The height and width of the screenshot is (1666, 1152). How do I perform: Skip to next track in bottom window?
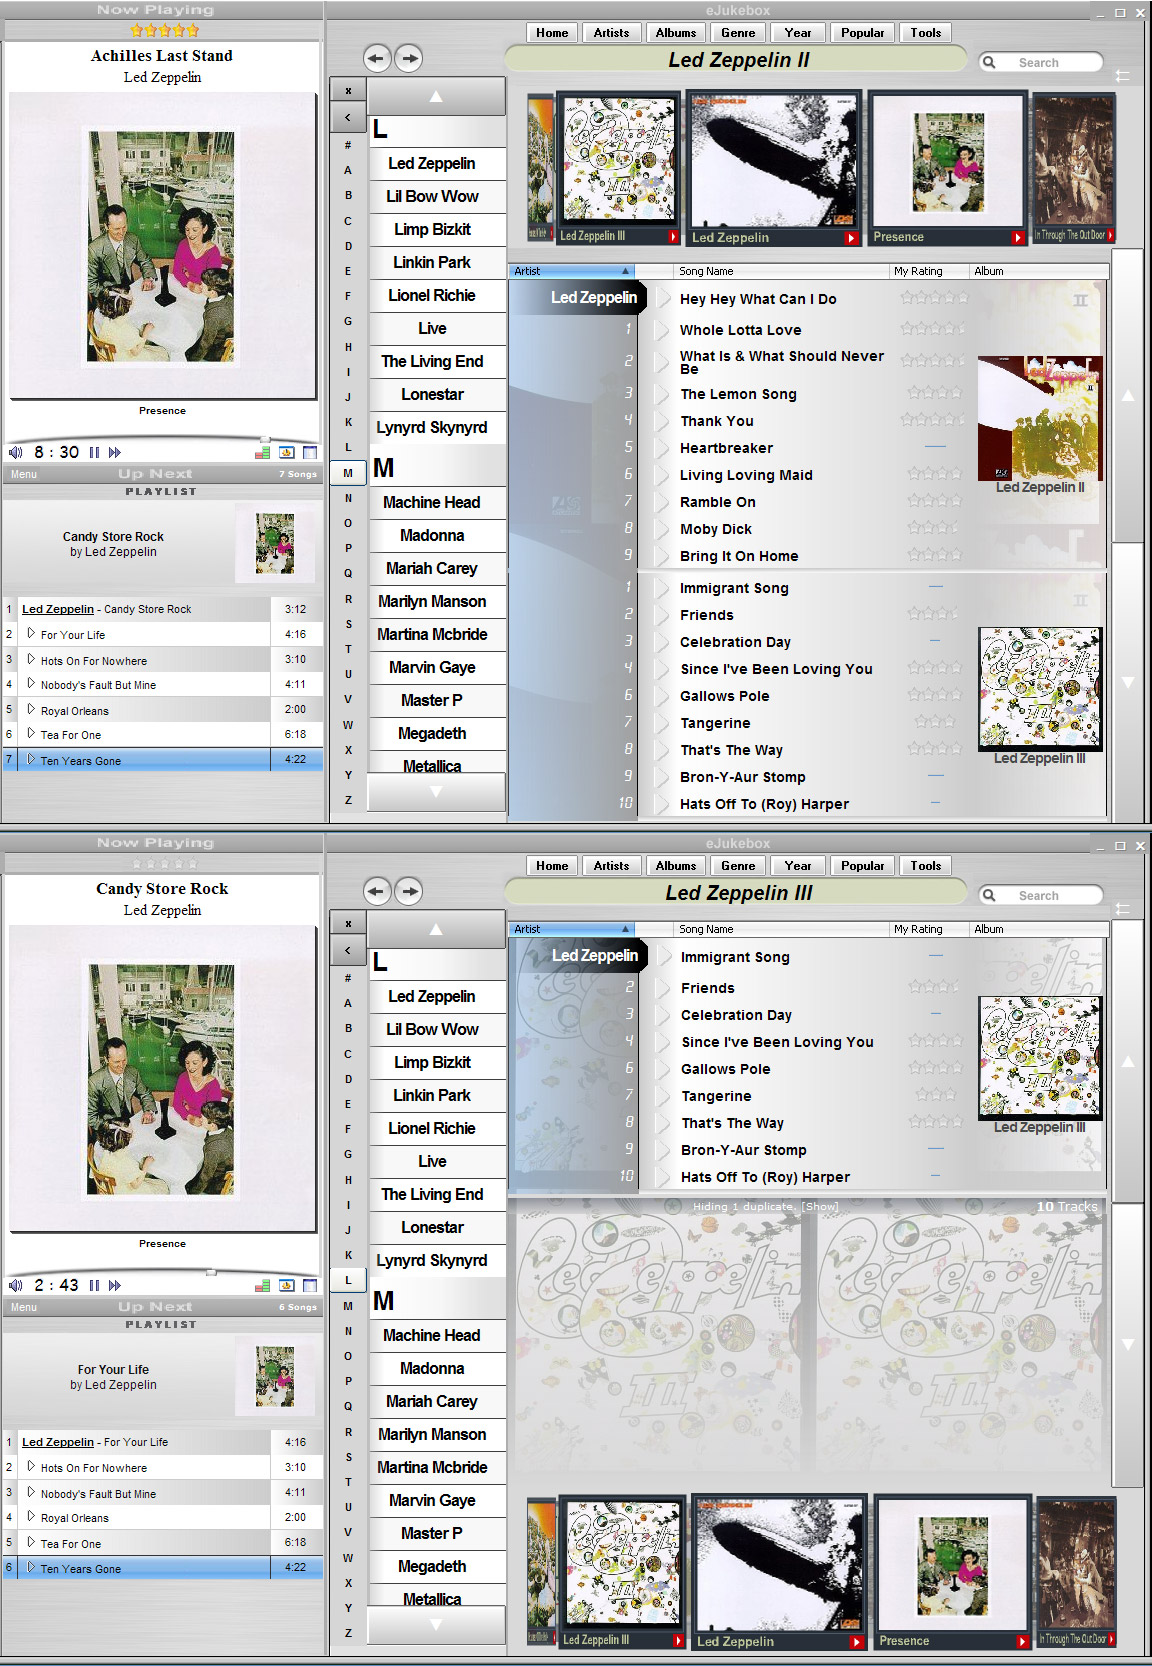[x=115, y=1285]
